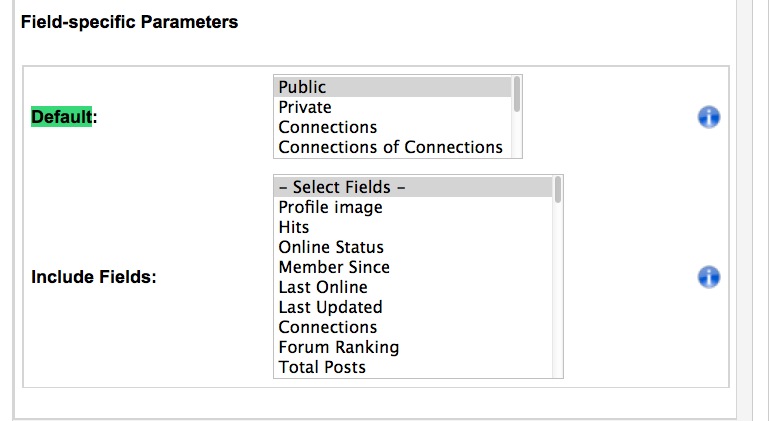Click the Include Fields scrollbar thumb

pyautogui.click(x=558, y=190)
